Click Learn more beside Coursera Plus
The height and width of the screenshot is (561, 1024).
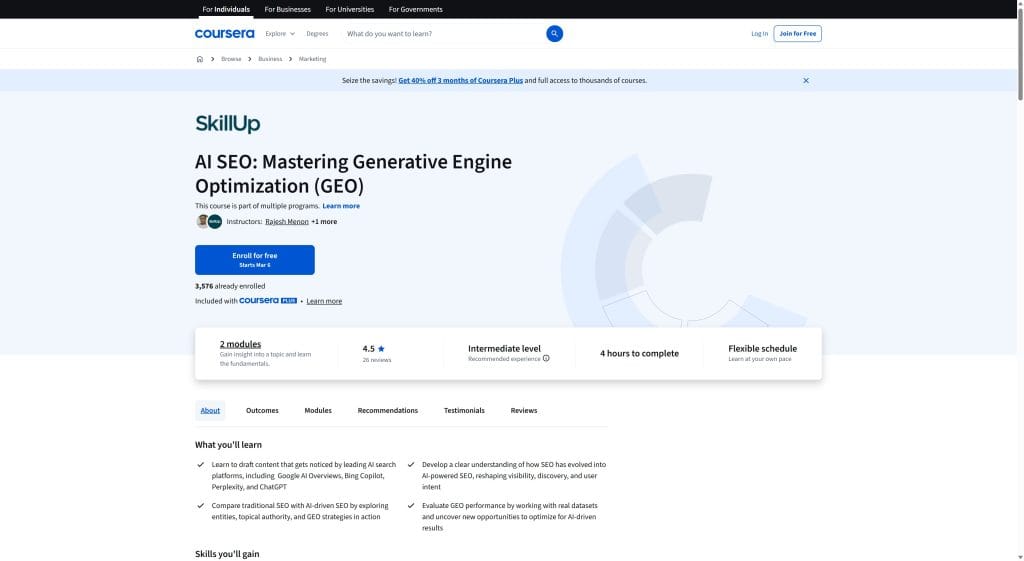[x=324, y=301]
